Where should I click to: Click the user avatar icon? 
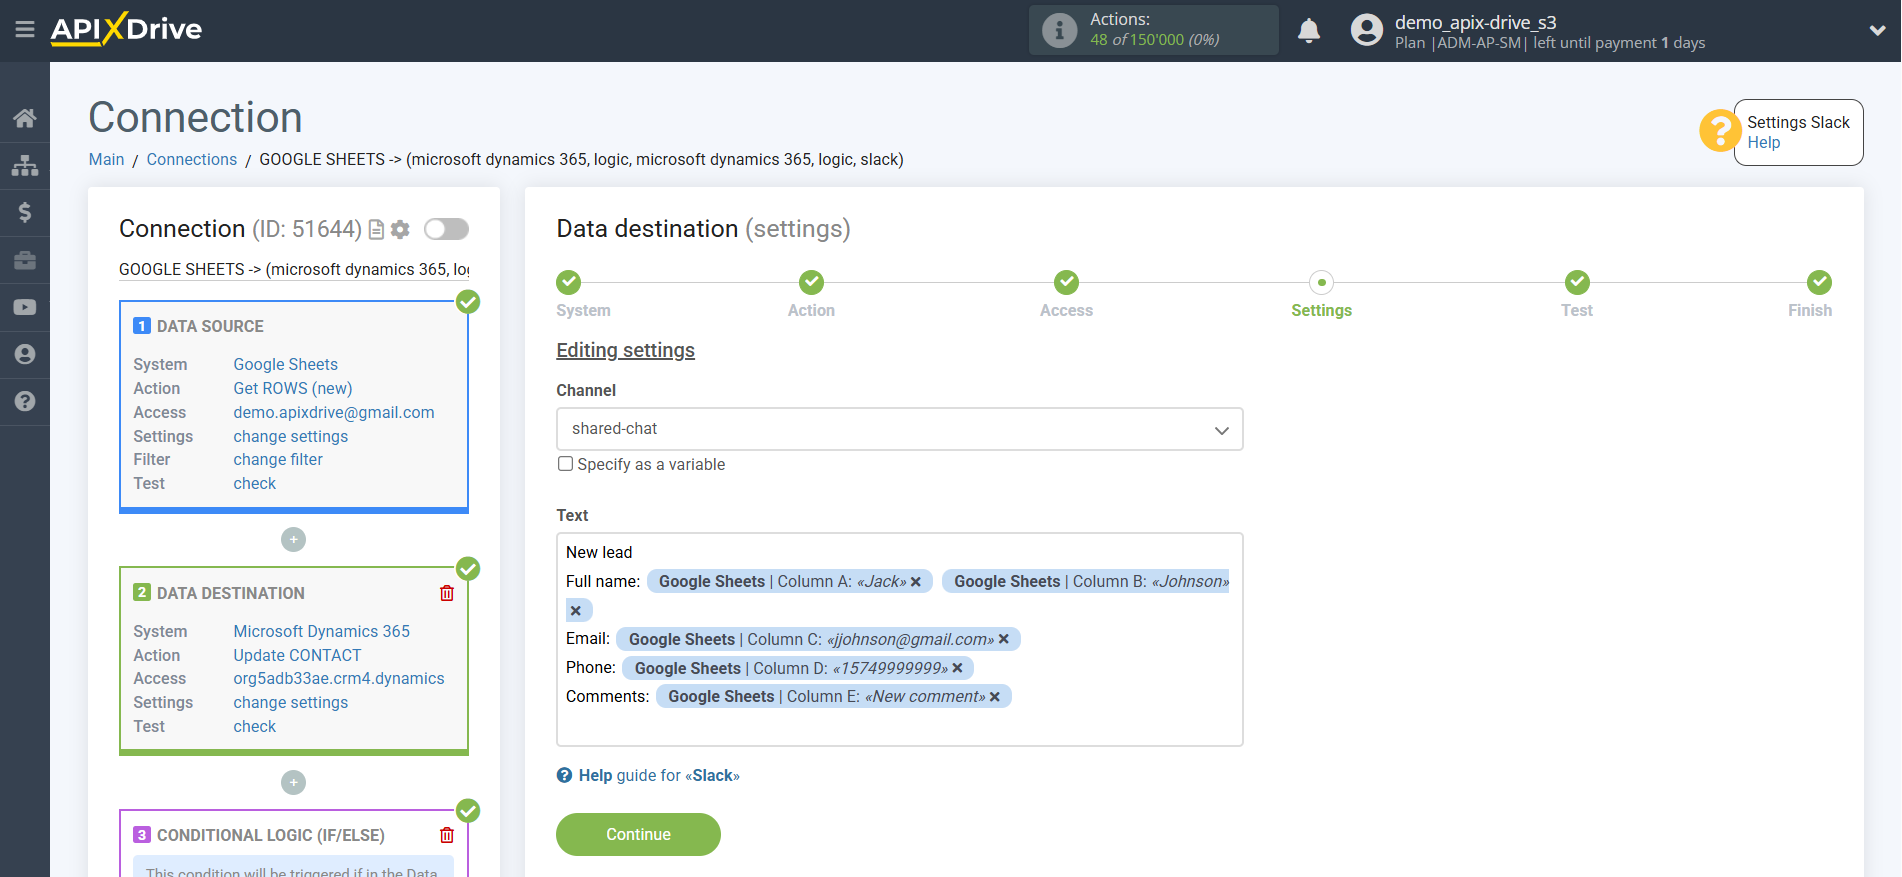click(1366, 30)
